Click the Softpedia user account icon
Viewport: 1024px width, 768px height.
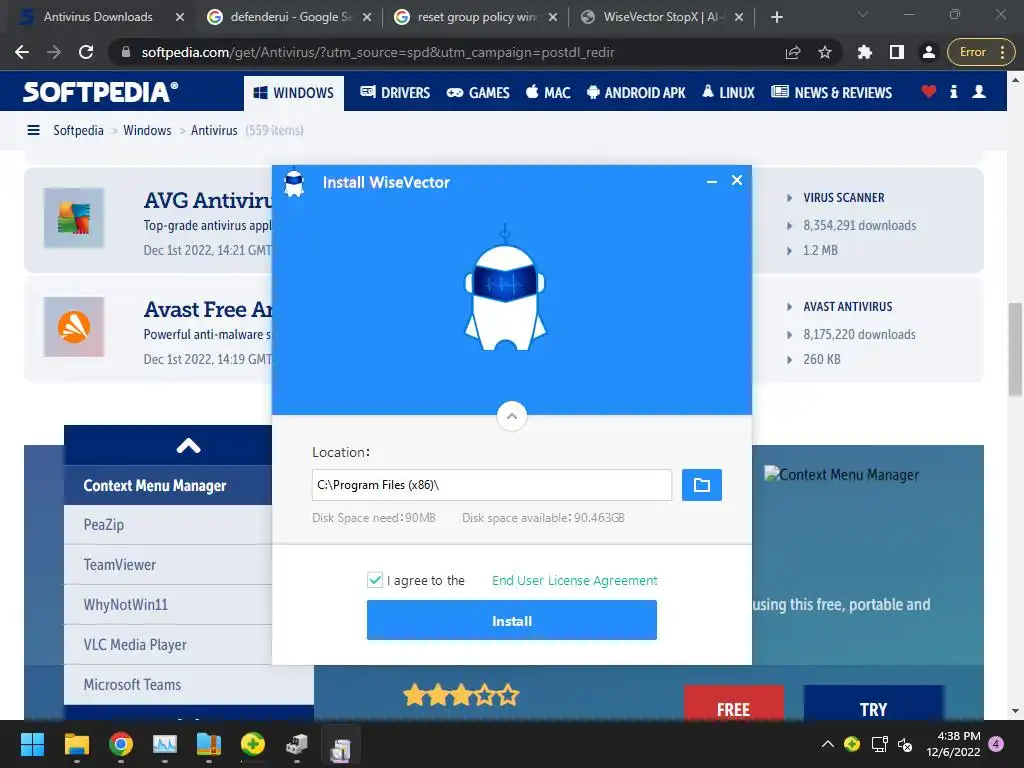[x=979, y=91]
